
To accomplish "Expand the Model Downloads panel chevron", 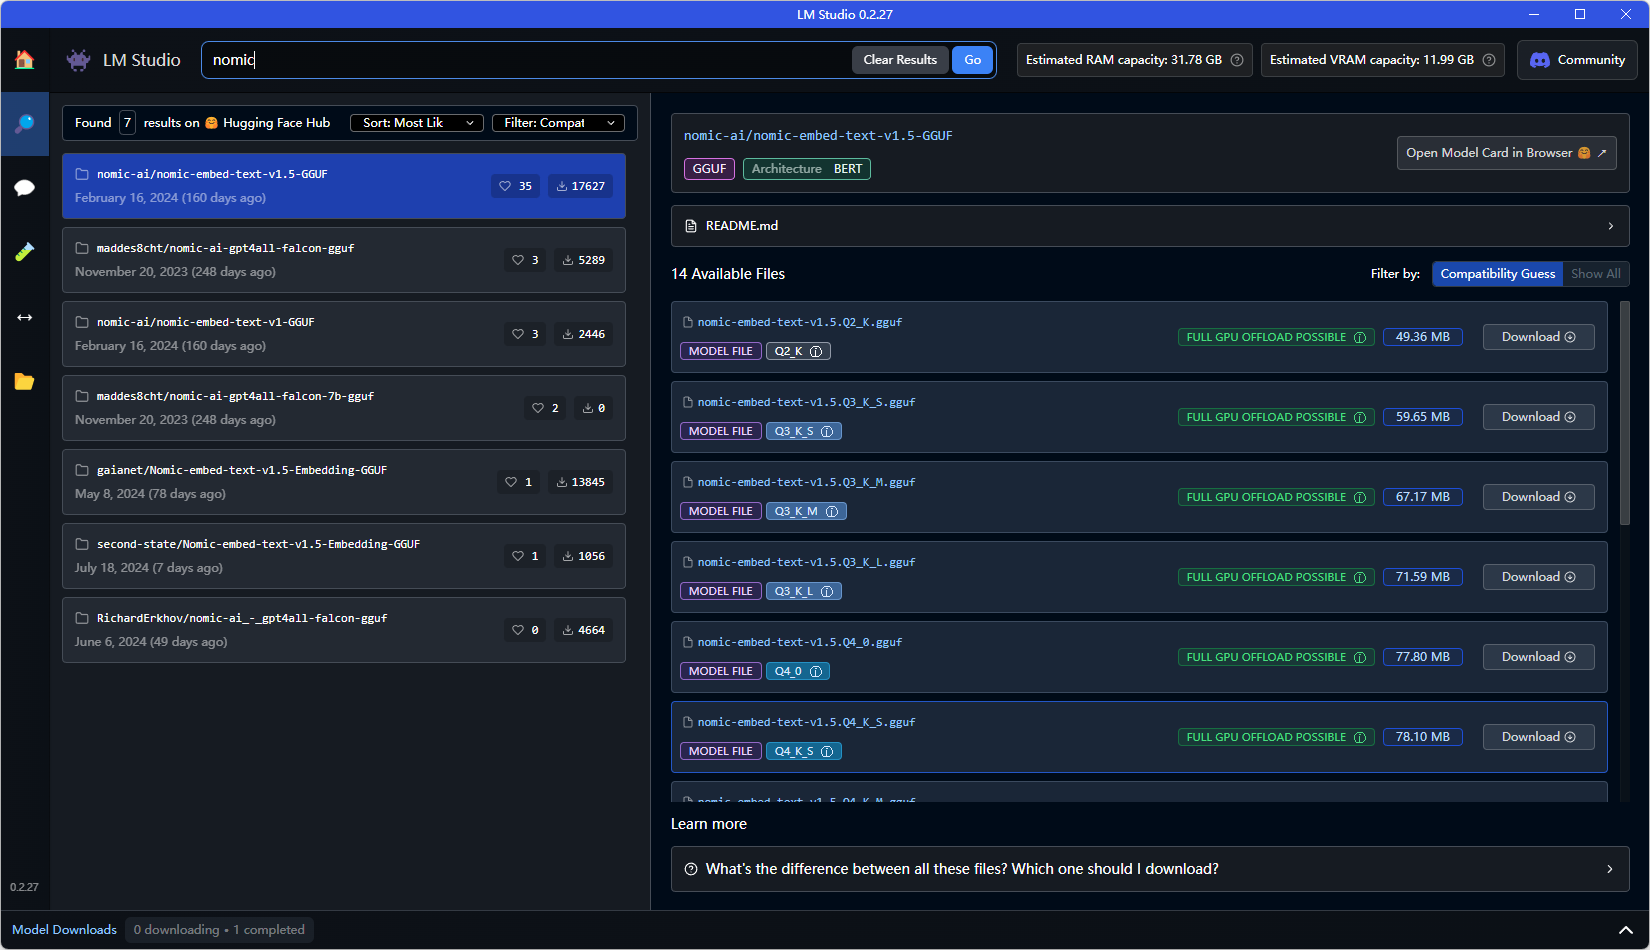I will pyautogui.click(x=1626, y=930).
